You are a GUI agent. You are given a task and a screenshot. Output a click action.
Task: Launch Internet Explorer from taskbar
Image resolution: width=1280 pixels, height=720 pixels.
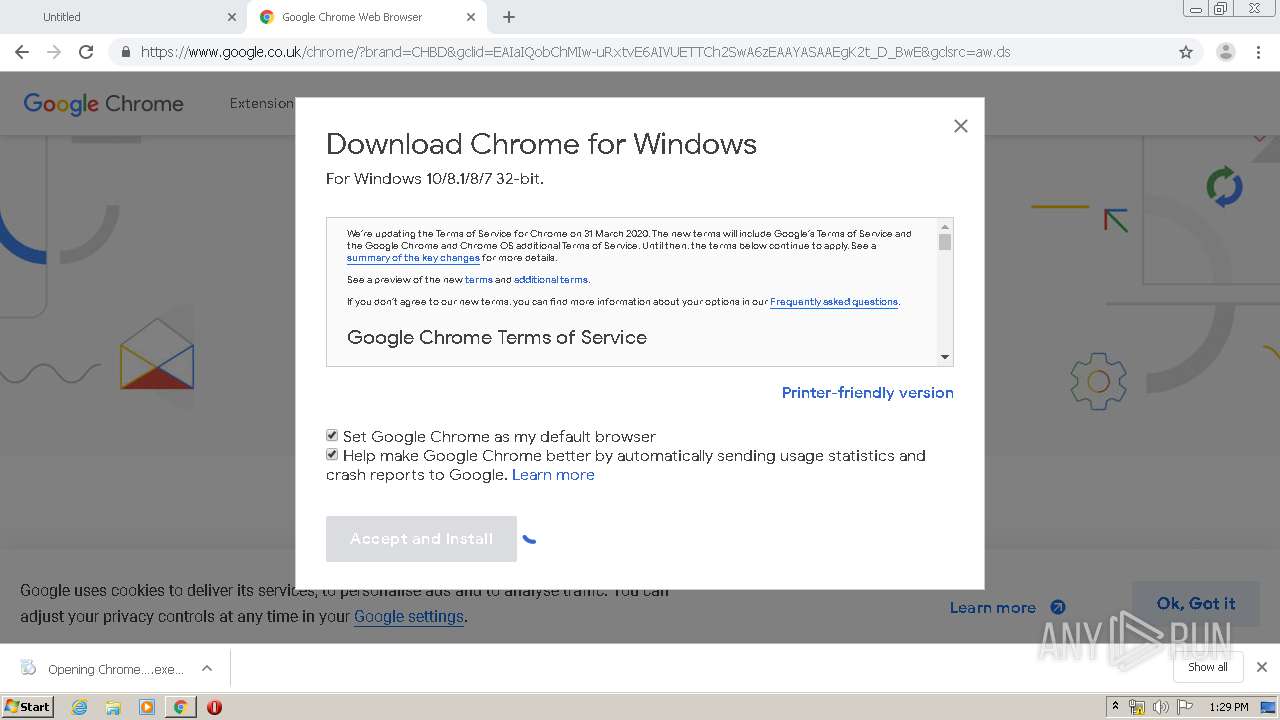coord(79,707)
